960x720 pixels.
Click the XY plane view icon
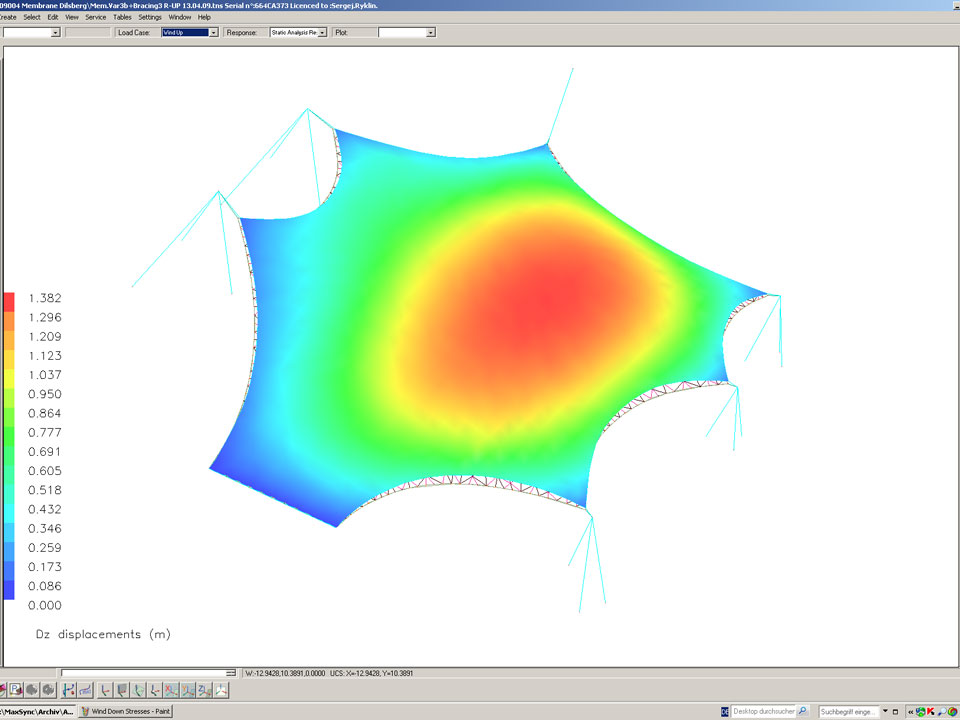(x=171, y=690)
